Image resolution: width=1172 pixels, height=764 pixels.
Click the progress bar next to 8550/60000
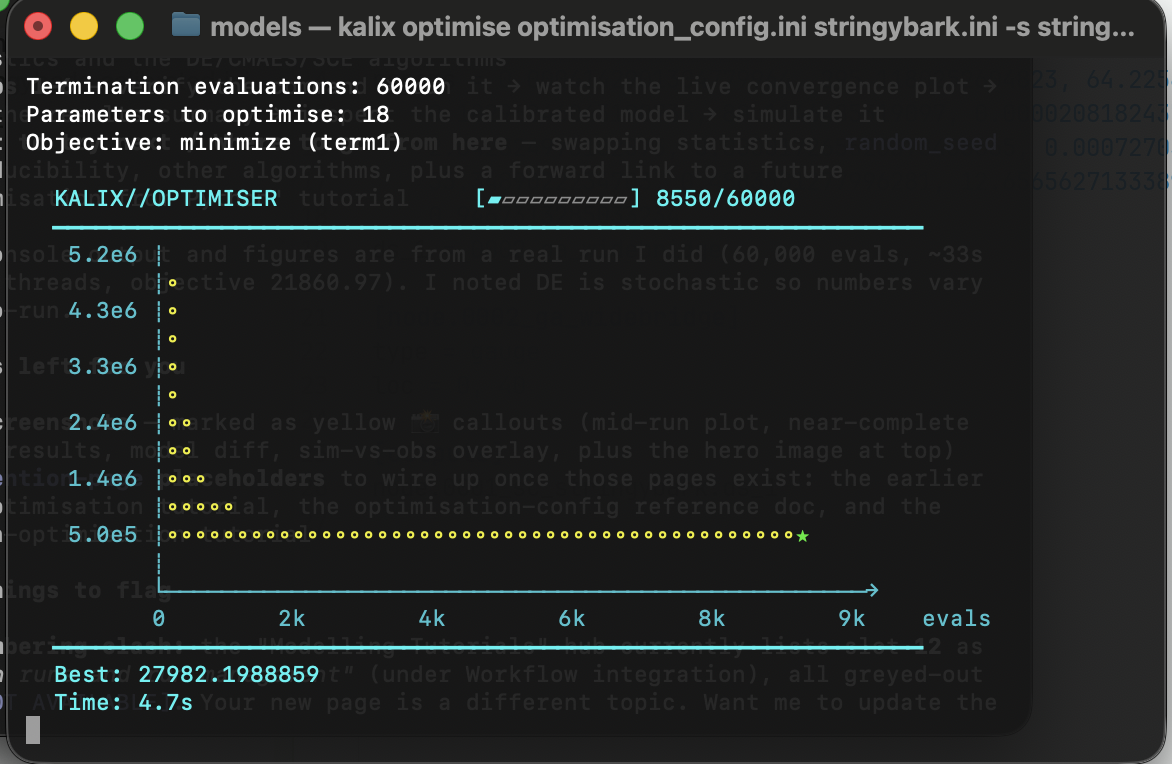coord(558,199)
